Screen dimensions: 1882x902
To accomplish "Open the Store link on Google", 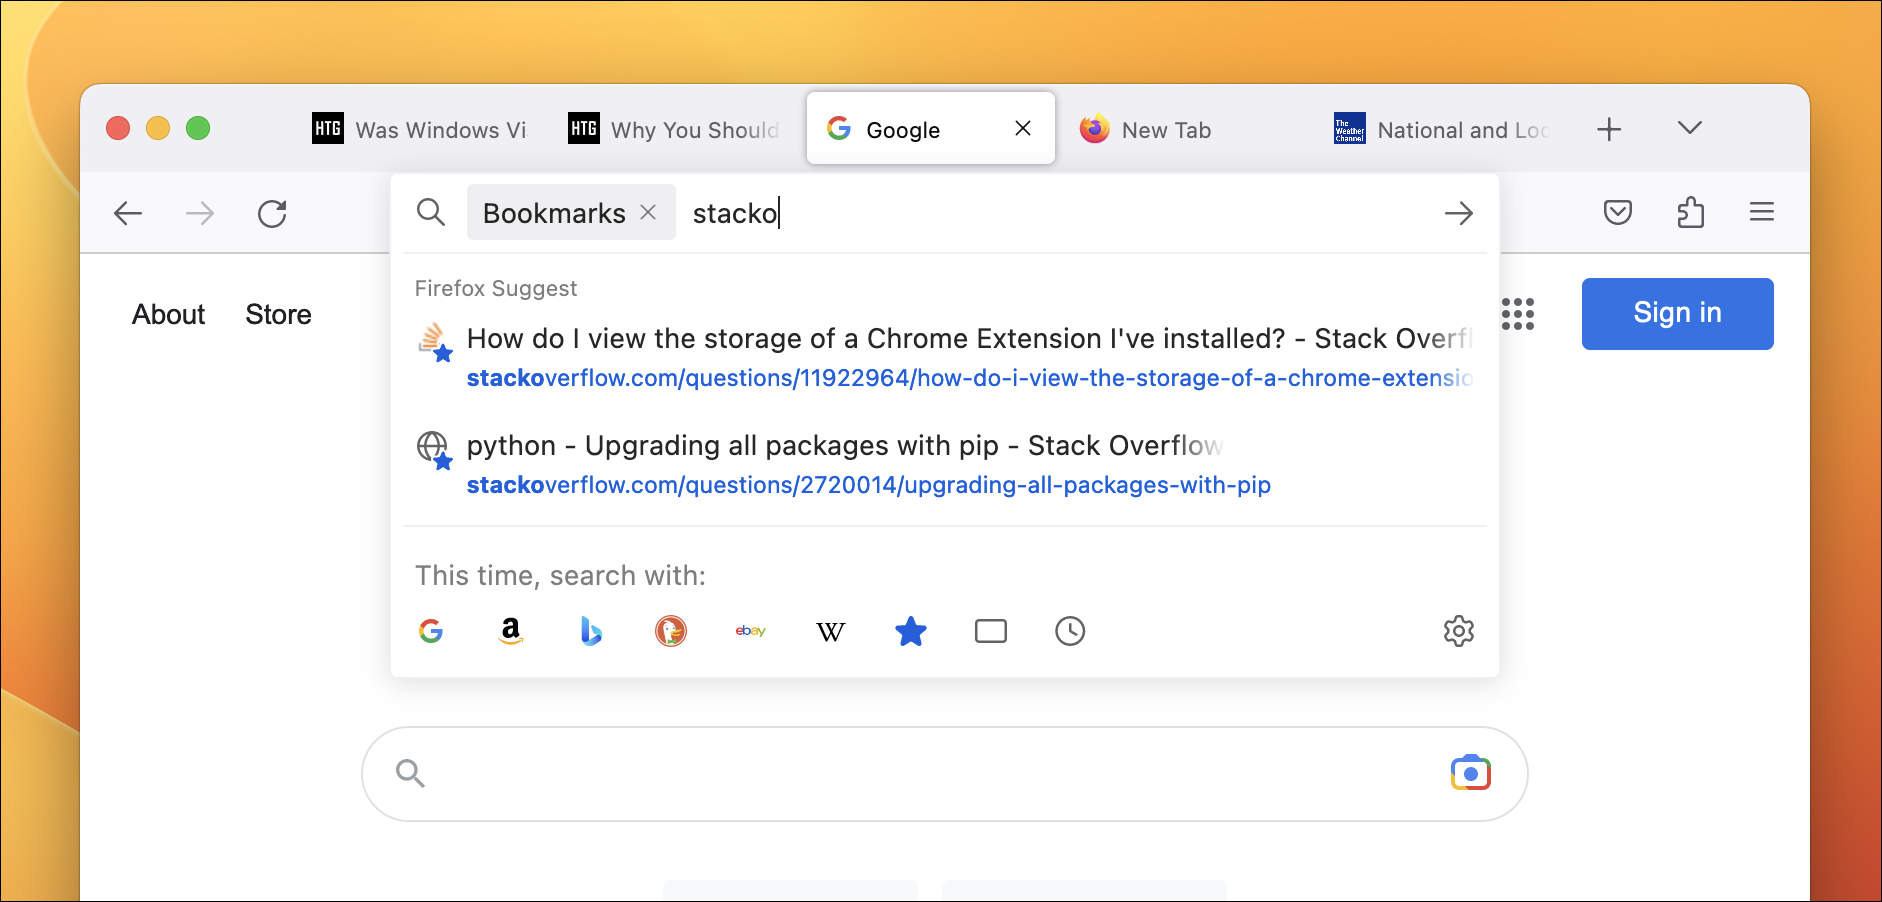I will point(278,314).
